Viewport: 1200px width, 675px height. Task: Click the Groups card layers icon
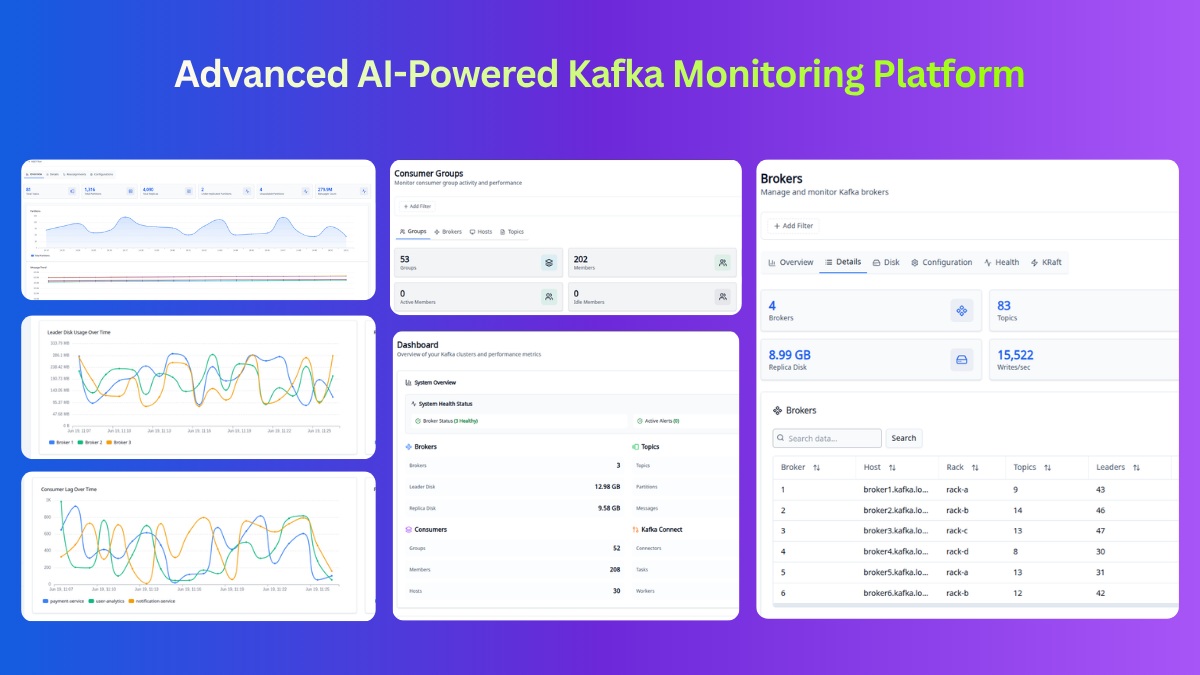pos(549,263)
